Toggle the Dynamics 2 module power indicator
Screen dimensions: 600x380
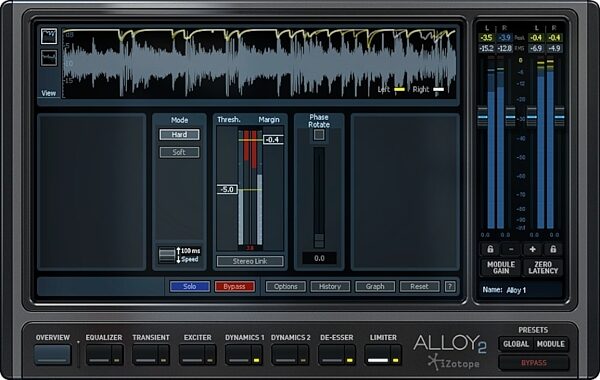pyautogui.click(x=303, y=360)
